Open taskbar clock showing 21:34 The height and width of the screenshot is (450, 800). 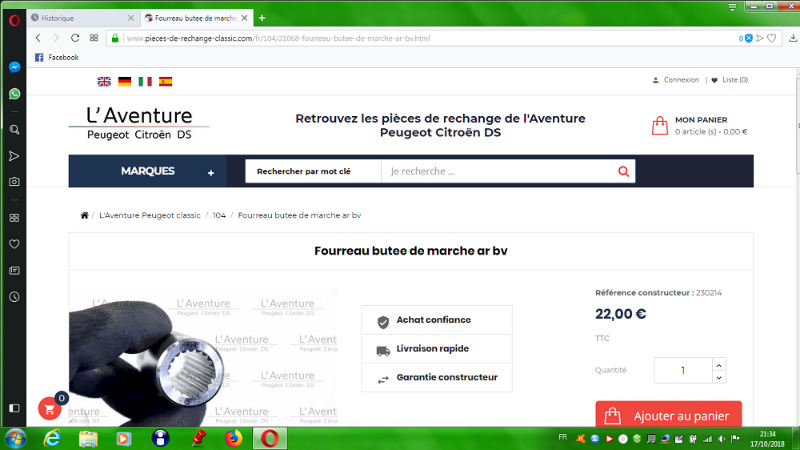(x=768, y=439)
